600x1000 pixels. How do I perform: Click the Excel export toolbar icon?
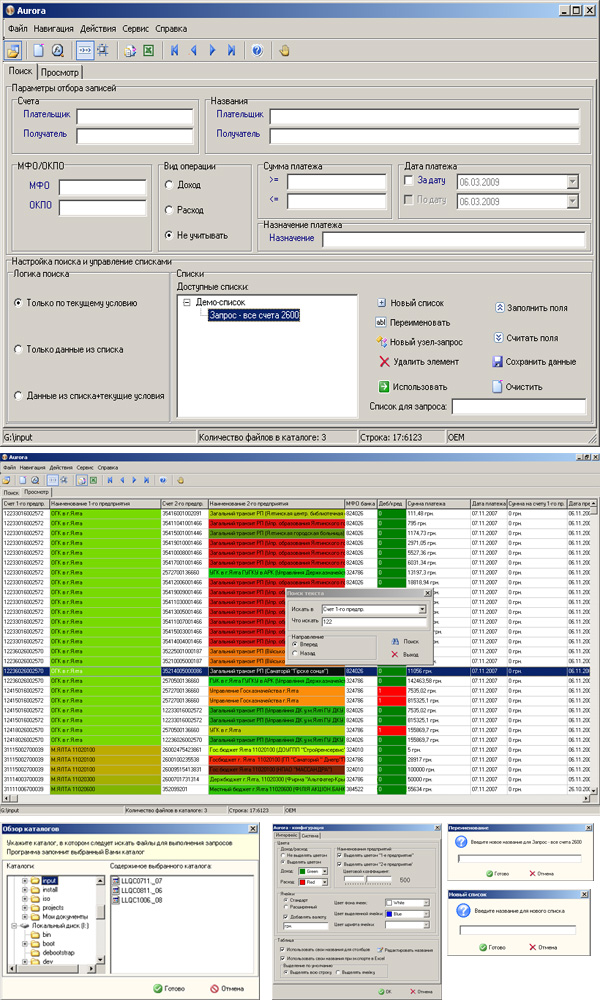click(x=148, y=50)
